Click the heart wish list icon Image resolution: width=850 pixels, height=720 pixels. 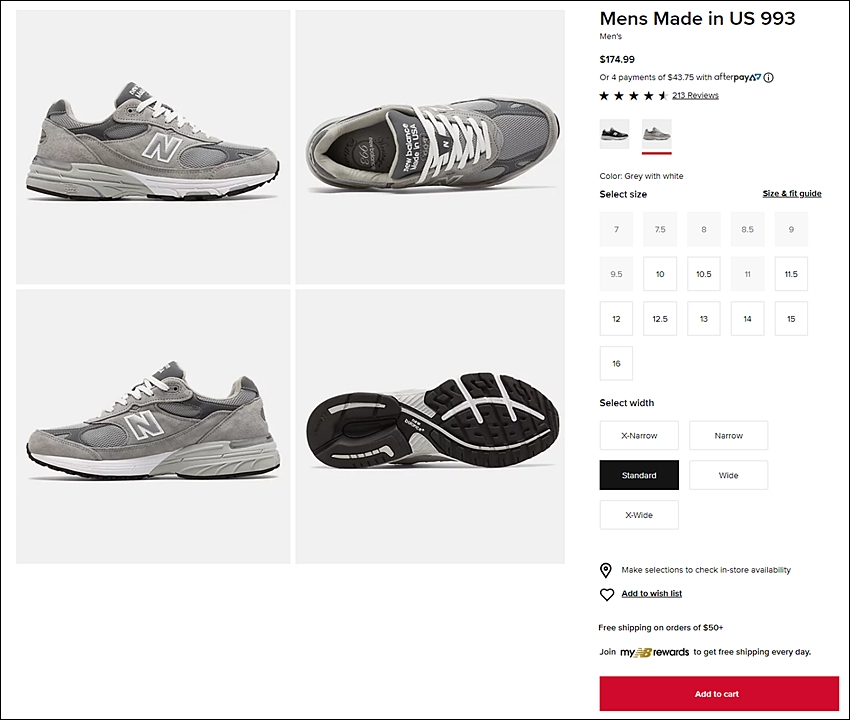[x=607, y=594]
